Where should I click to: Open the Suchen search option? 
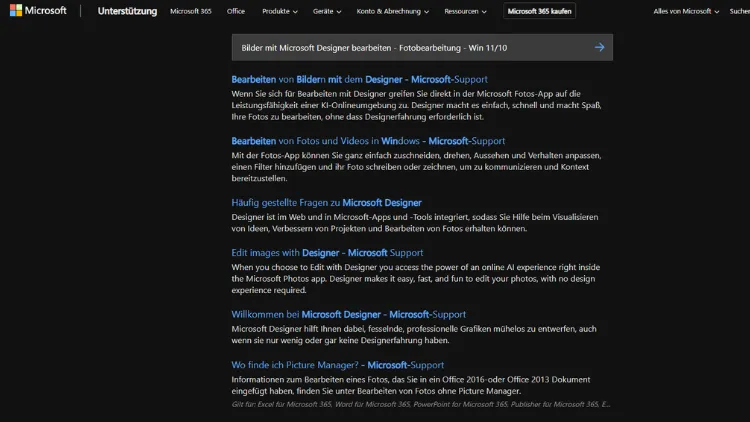tap(739, 11)
